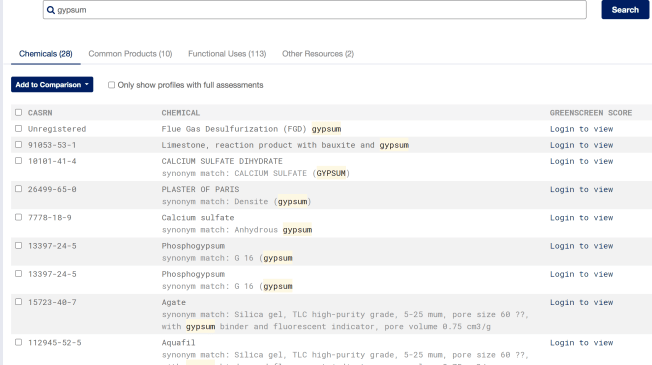
Task: Check the 112945-52-5 Aquafil row checkbox
Action: (x=18, y=342)
